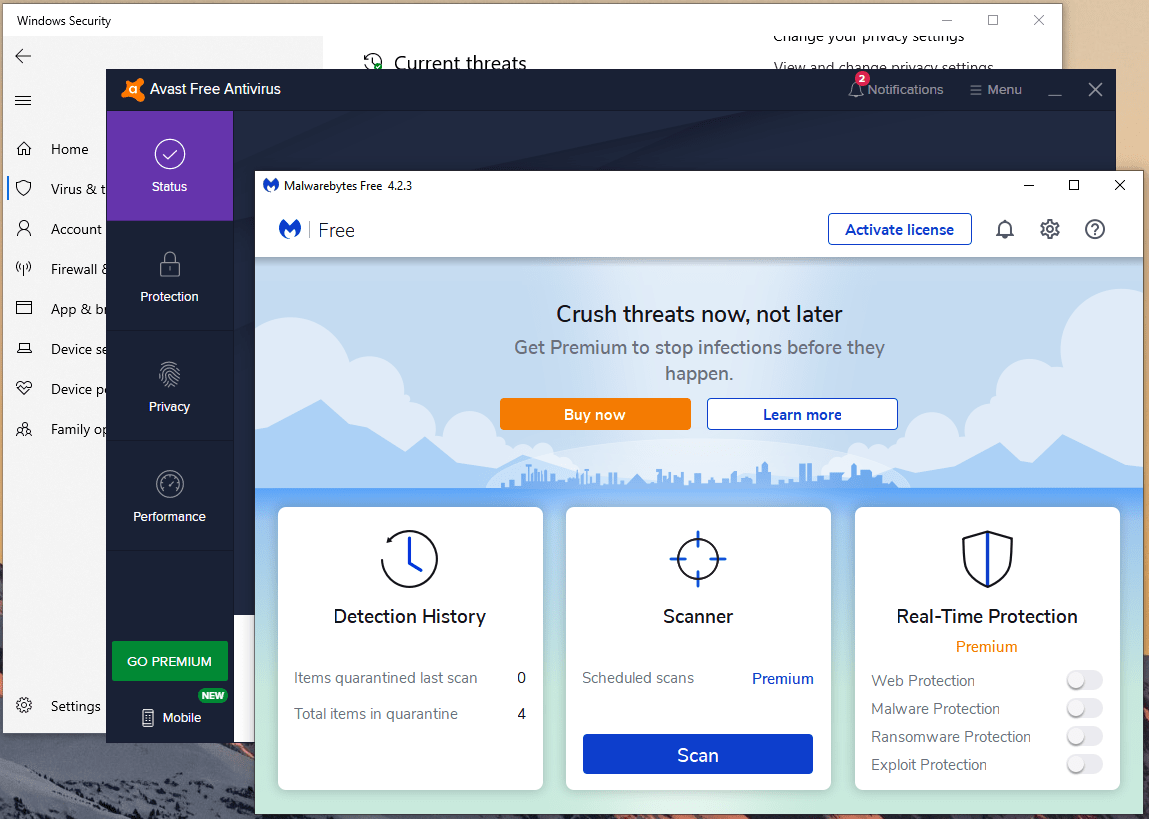Viewport: 1149px width, 819px height.
Task: Open Malwarebytes notifications bell
Action: click(1005, 229)
